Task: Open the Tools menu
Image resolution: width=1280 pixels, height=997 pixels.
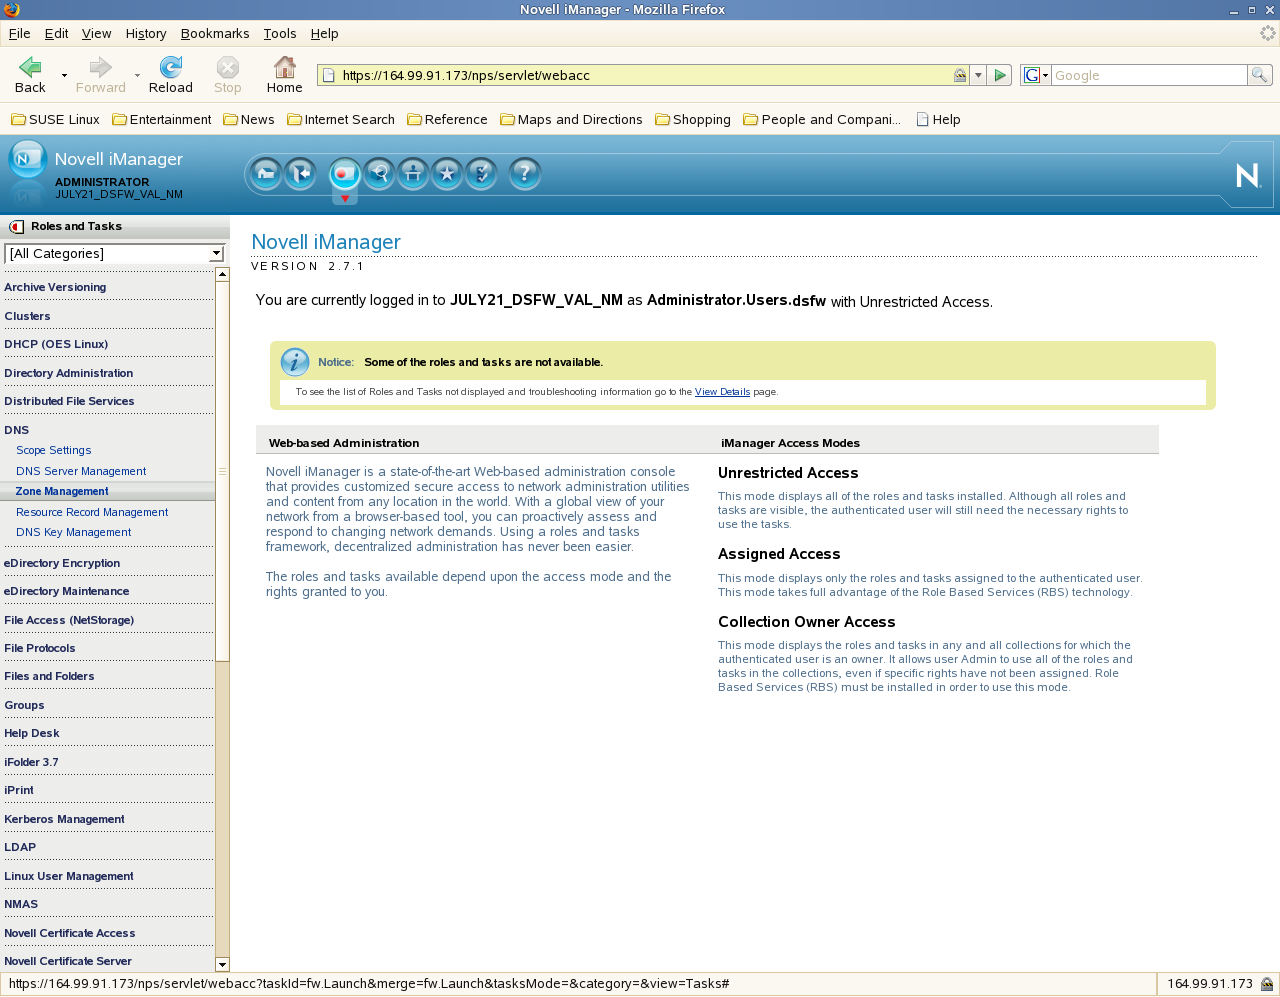Action: pyautogui.click(x=280, y=33)
